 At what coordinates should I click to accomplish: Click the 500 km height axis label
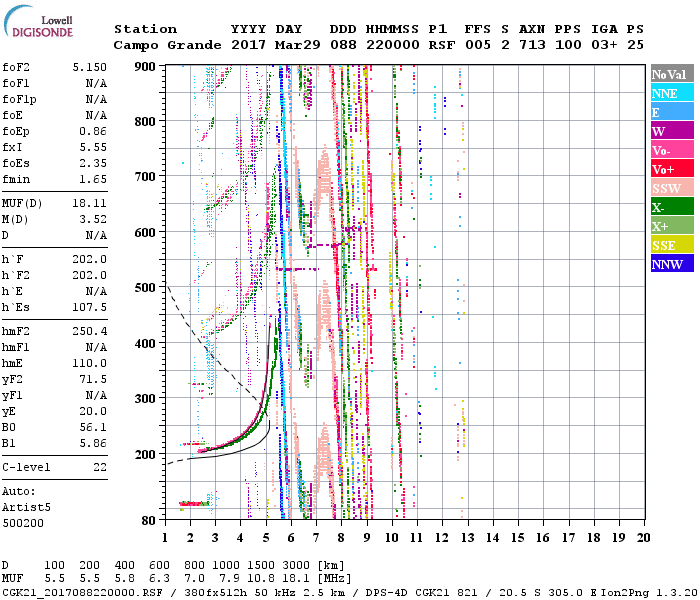145,288
